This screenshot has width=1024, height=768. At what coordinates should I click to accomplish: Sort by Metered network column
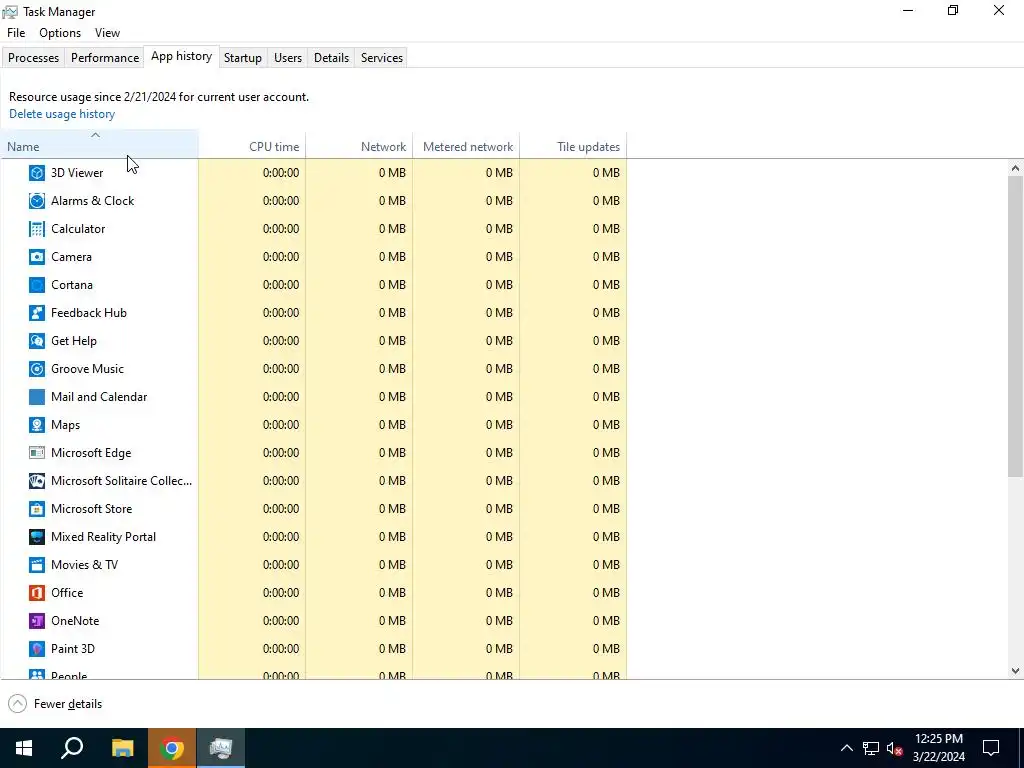tap(466, 144)
